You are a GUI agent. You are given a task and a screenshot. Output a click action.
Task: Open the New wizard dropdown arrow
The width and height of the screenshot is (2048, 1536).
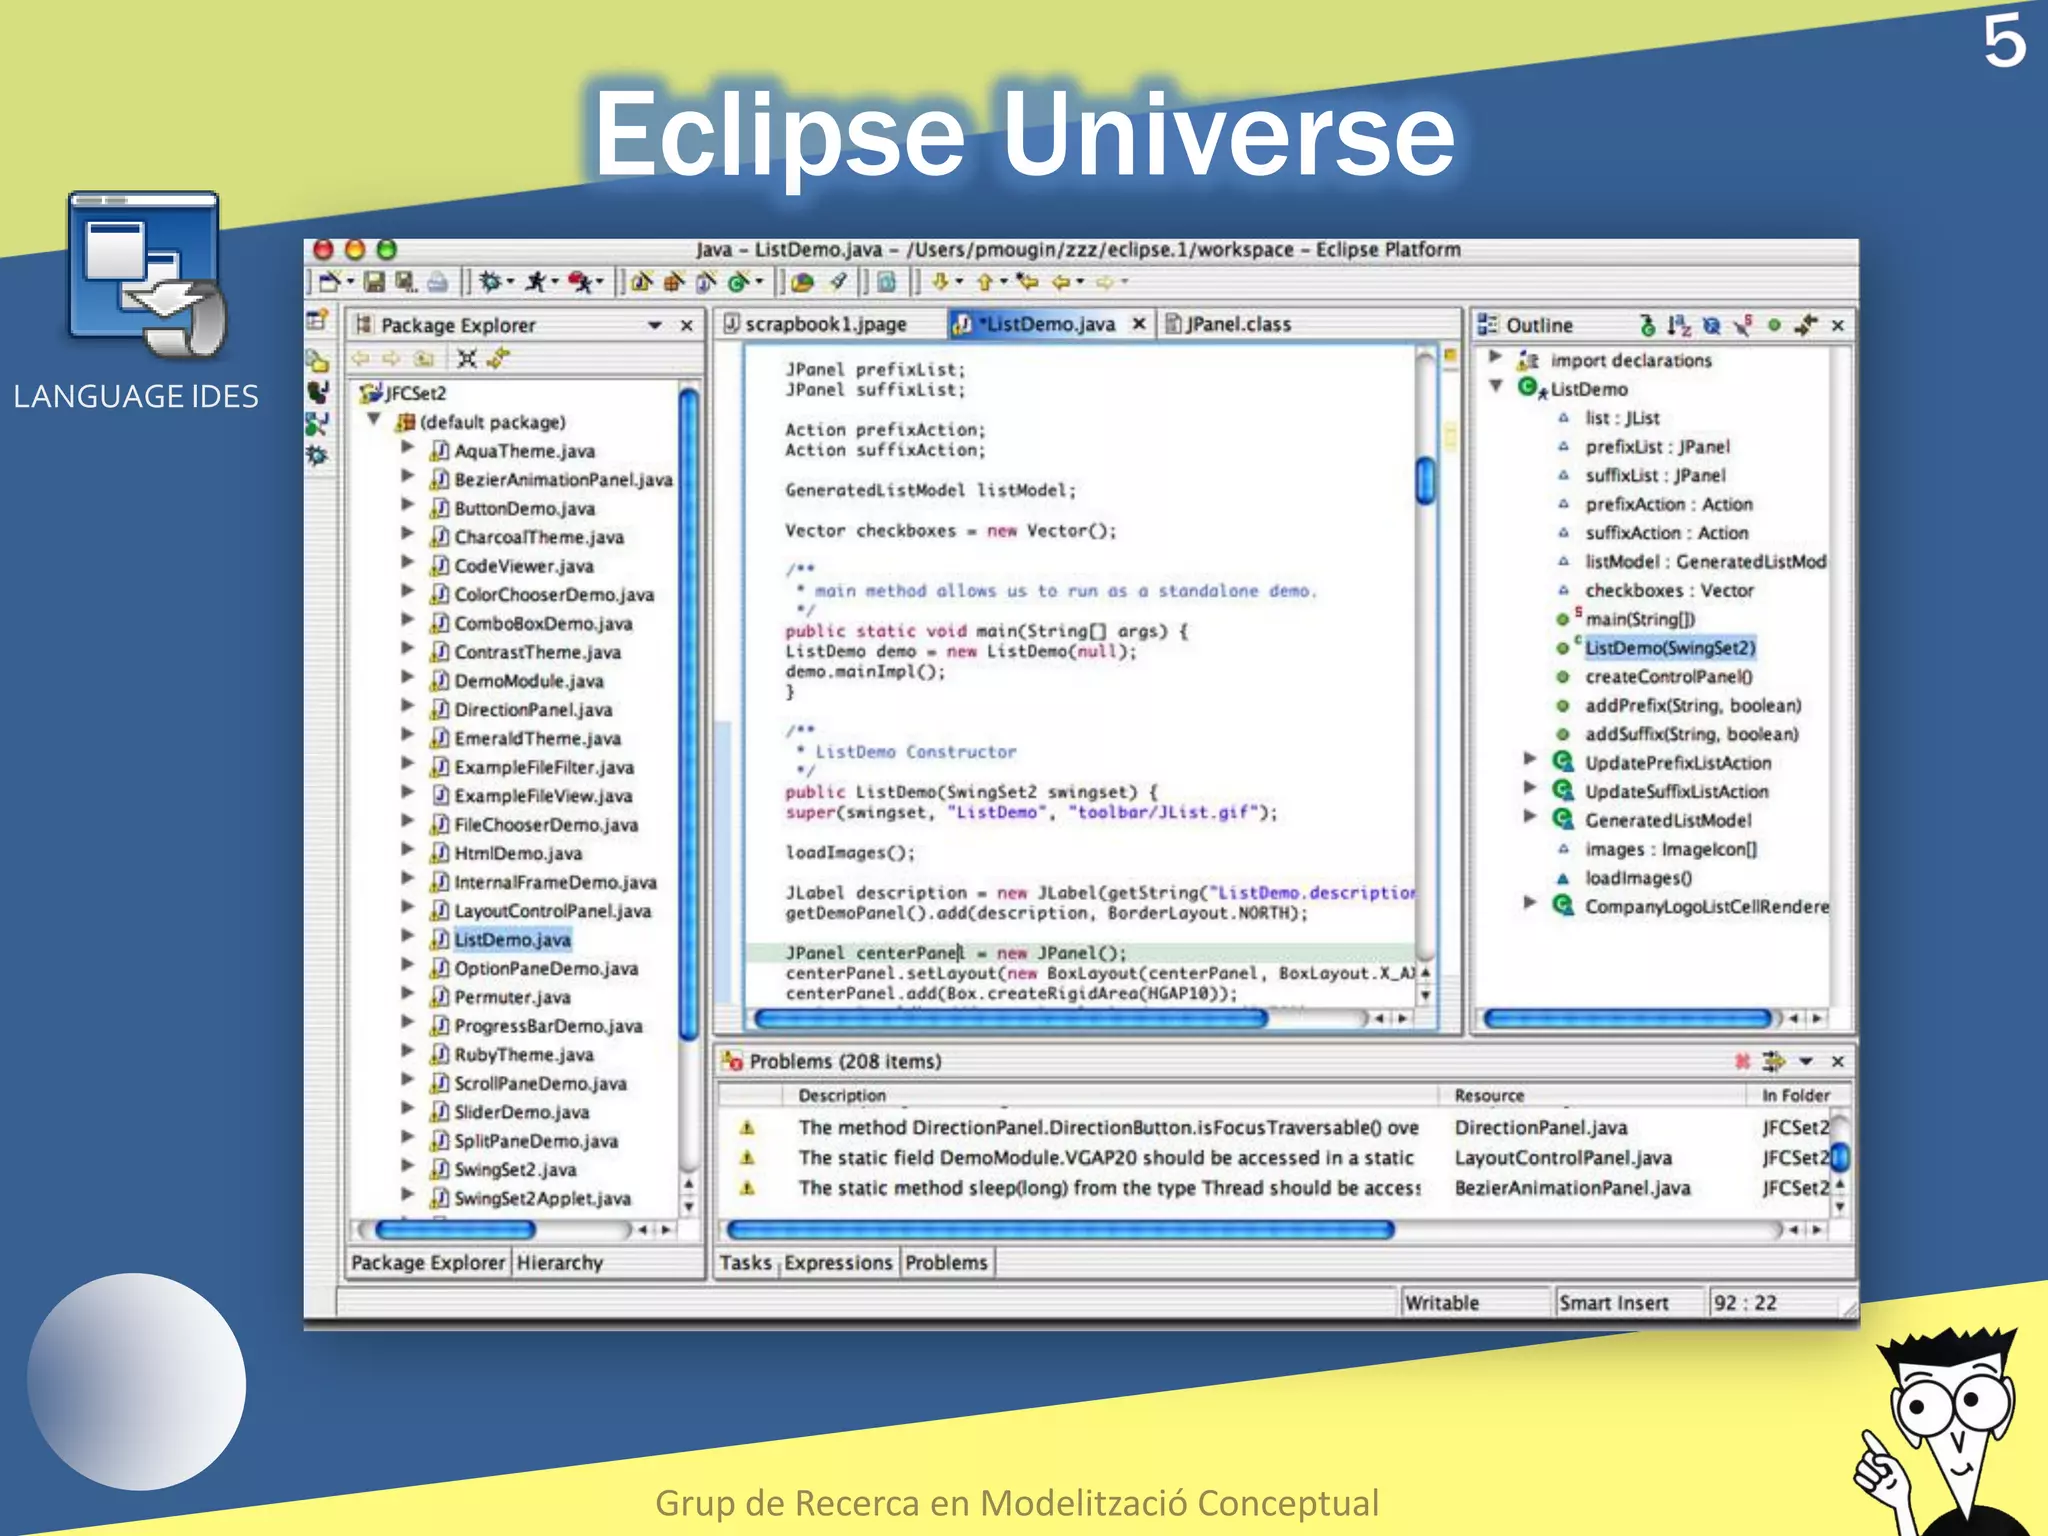pos(350,282)
